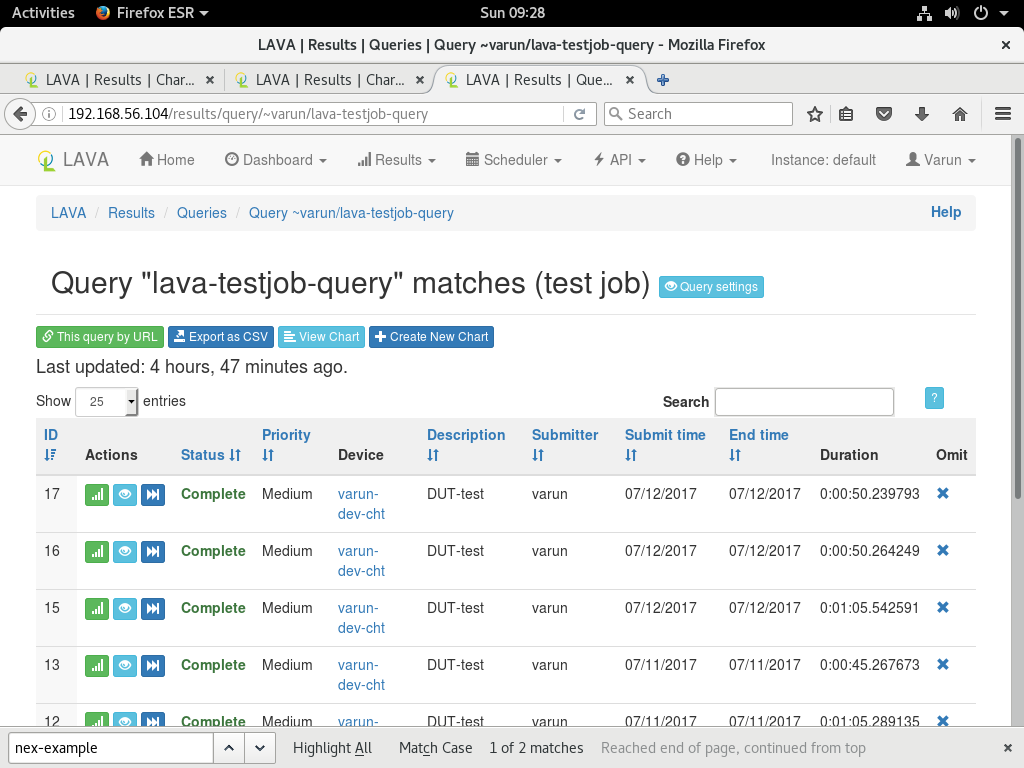
Task: Open the Scheduler dropdown menu
Action: tap(514, 160)
